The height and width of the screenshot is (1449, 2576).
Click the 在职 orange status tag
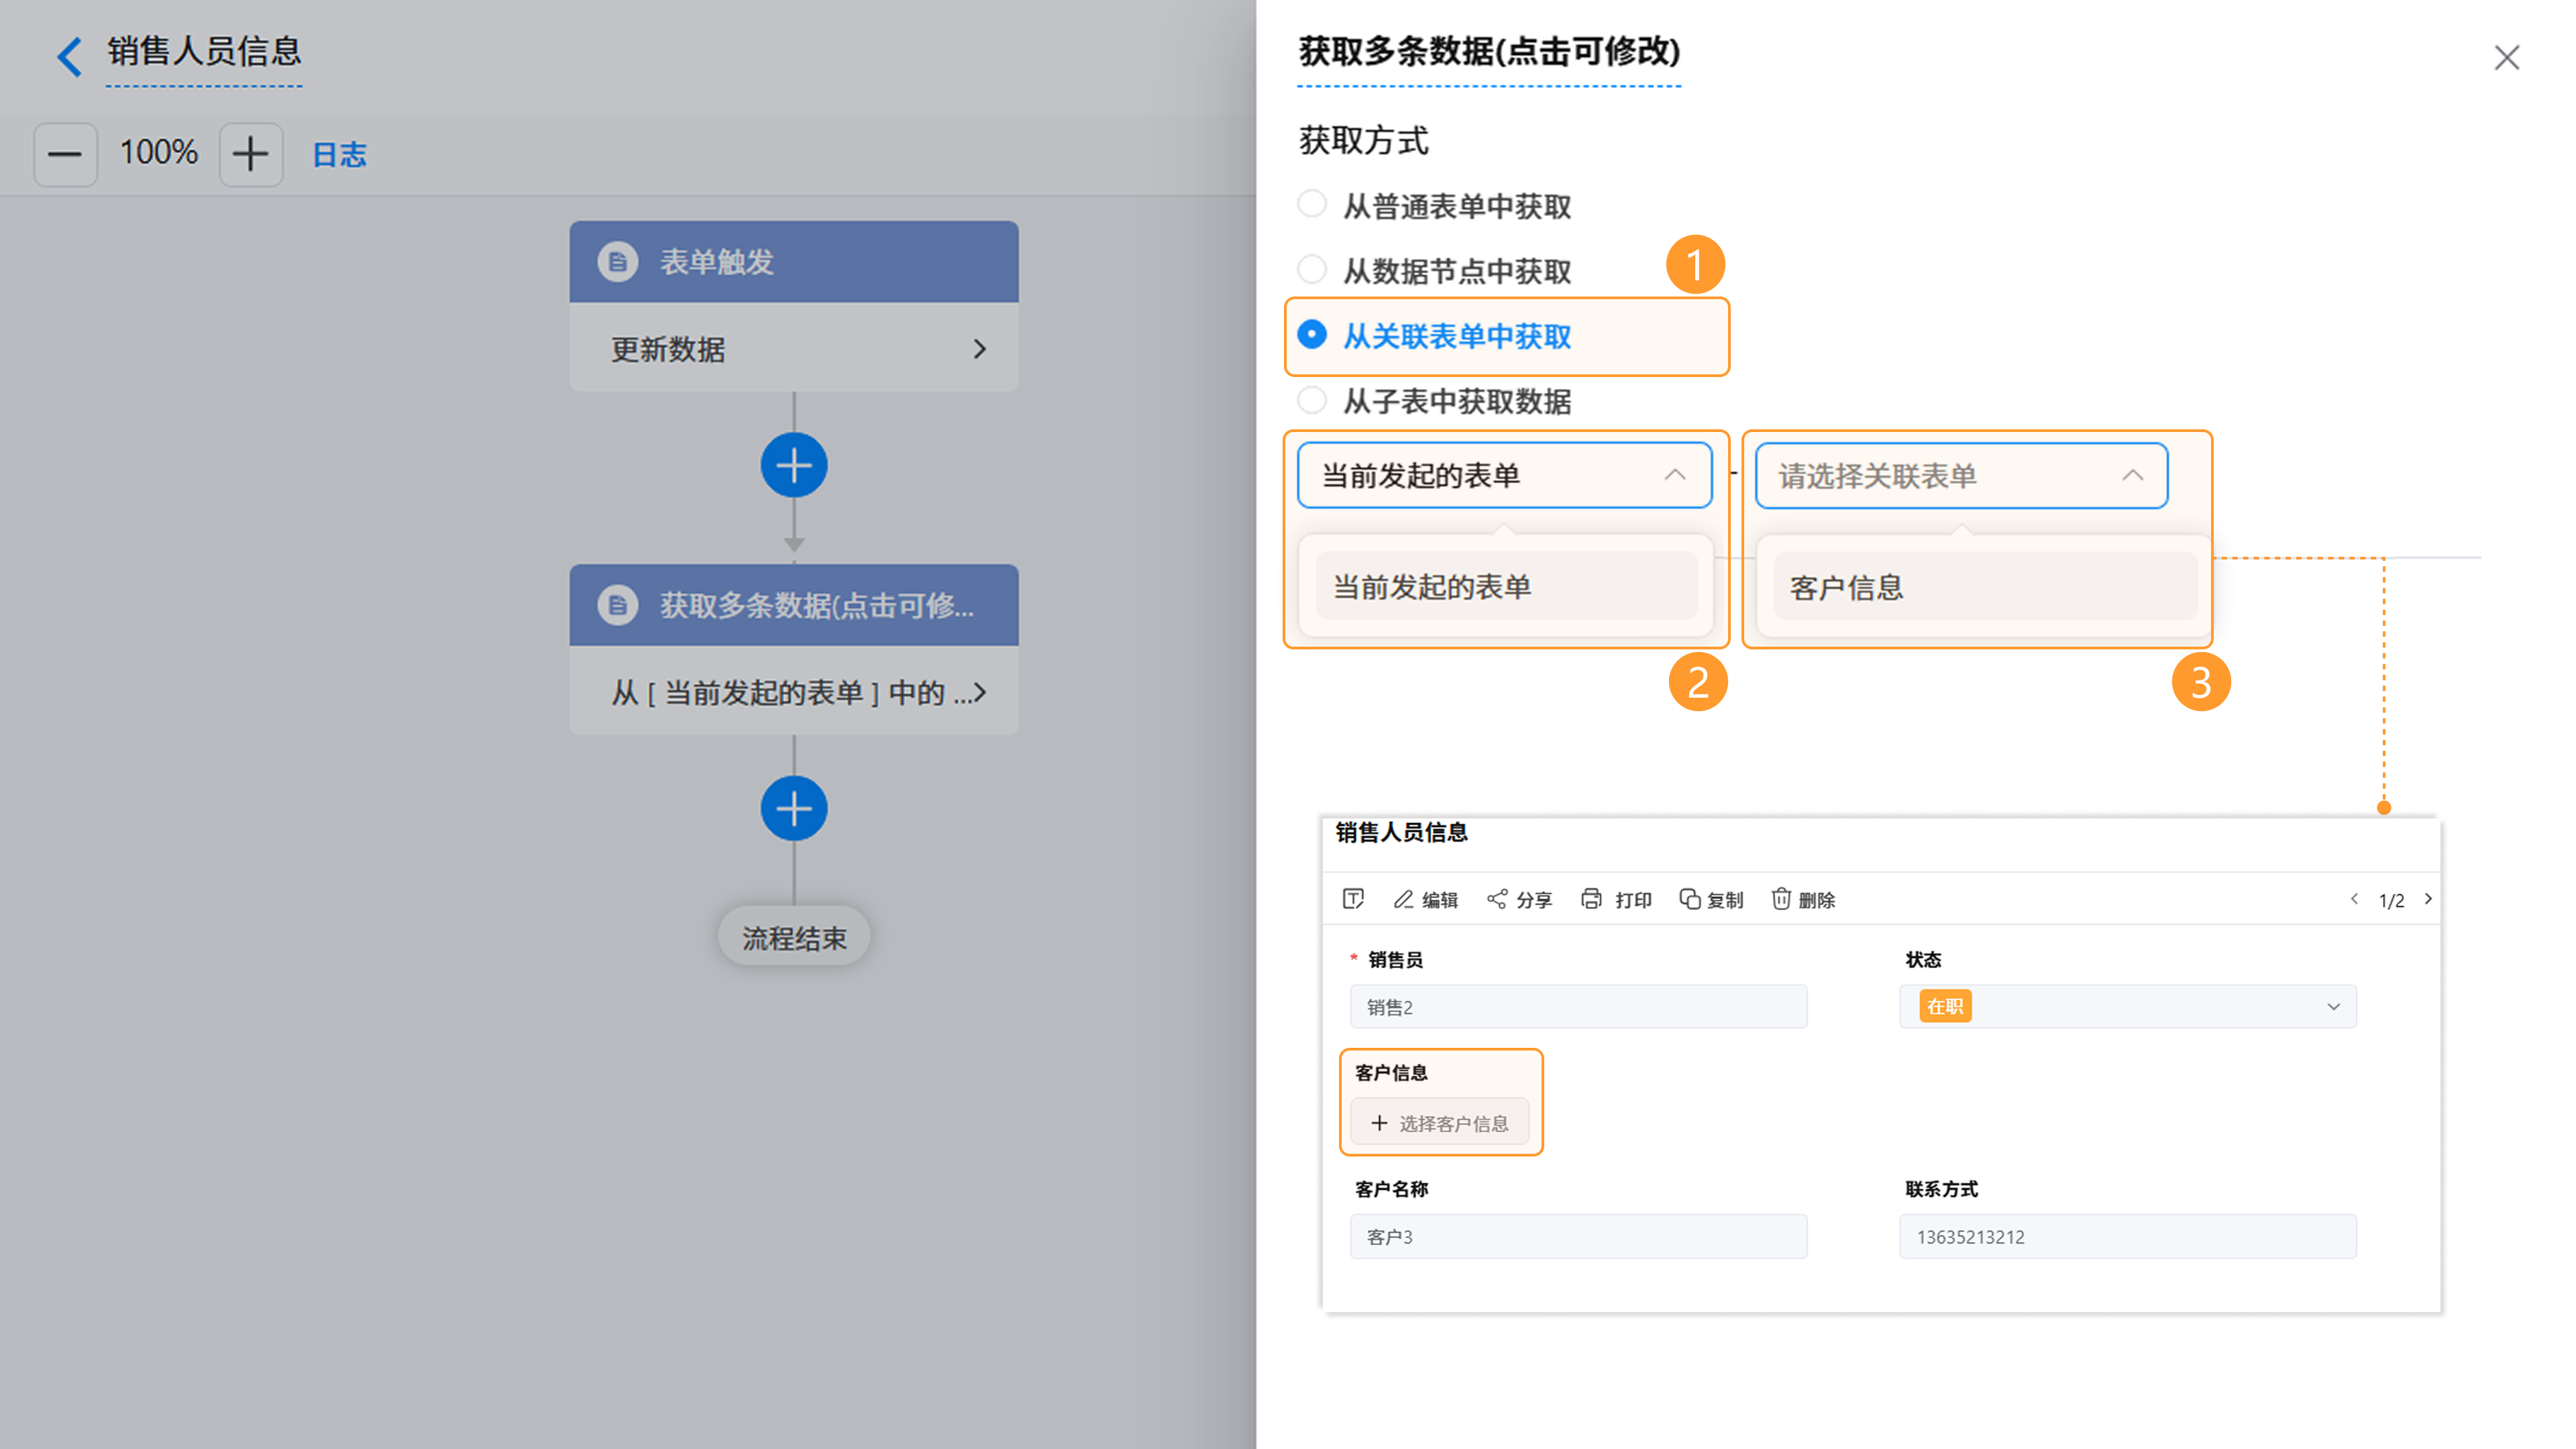pos(1944,1006)
